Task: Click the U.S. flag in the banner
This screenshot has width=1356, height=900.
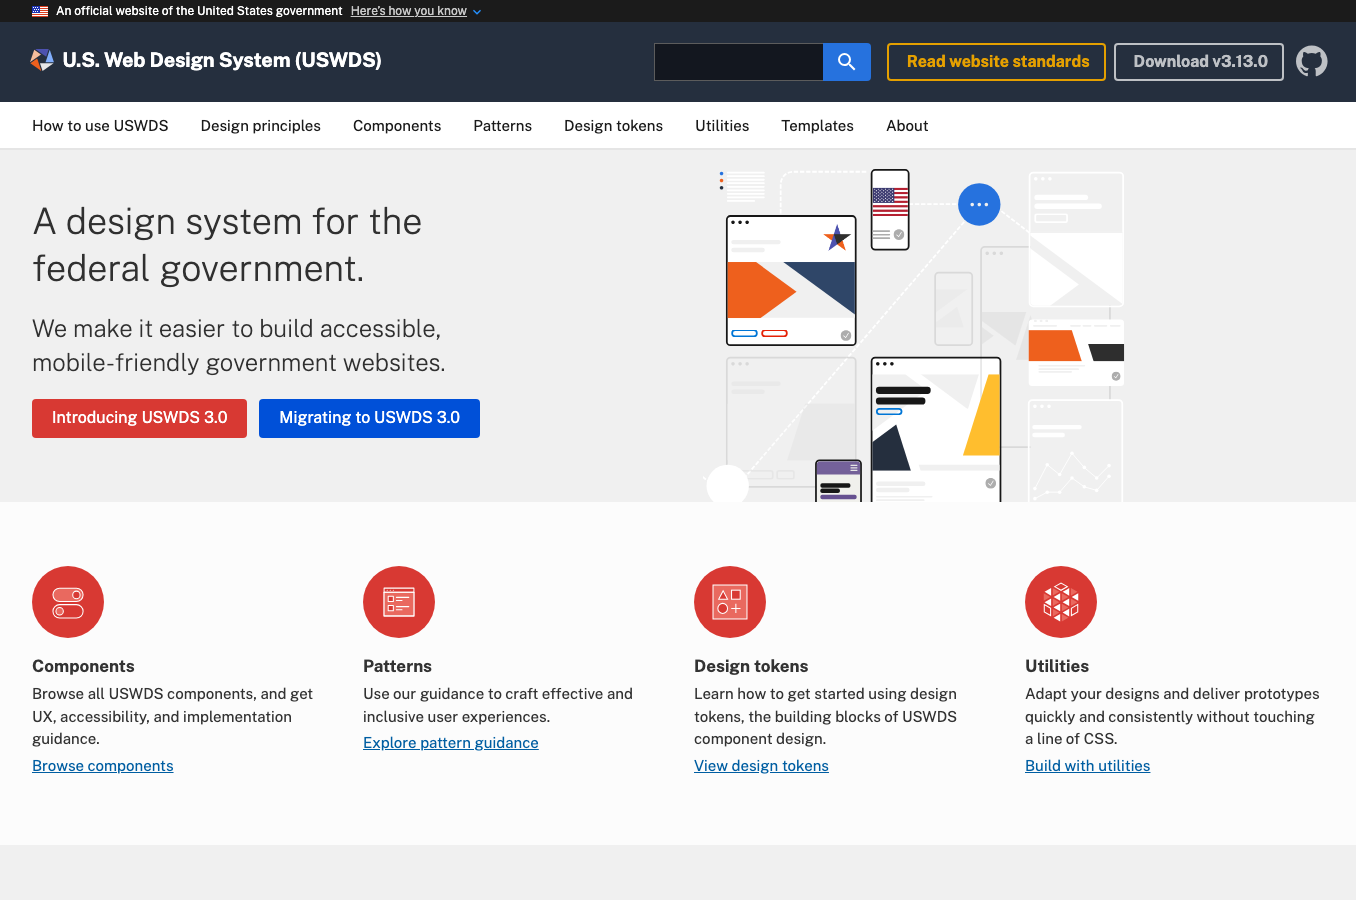Action: point(37,11)
